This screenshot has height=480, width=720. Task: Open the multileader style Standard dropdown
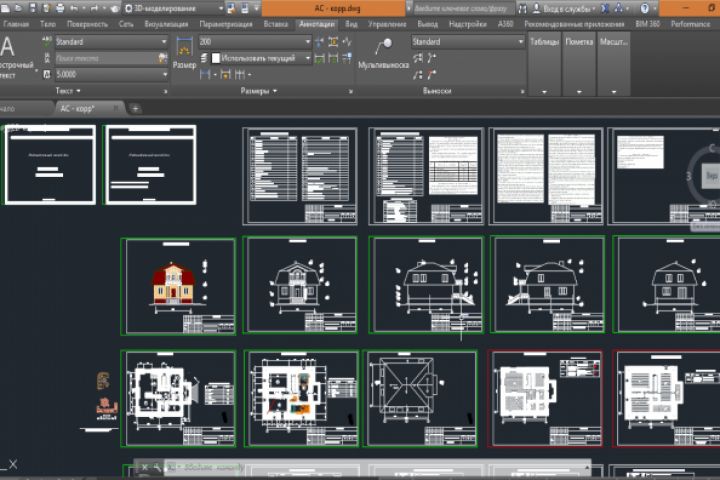[467, 42]
